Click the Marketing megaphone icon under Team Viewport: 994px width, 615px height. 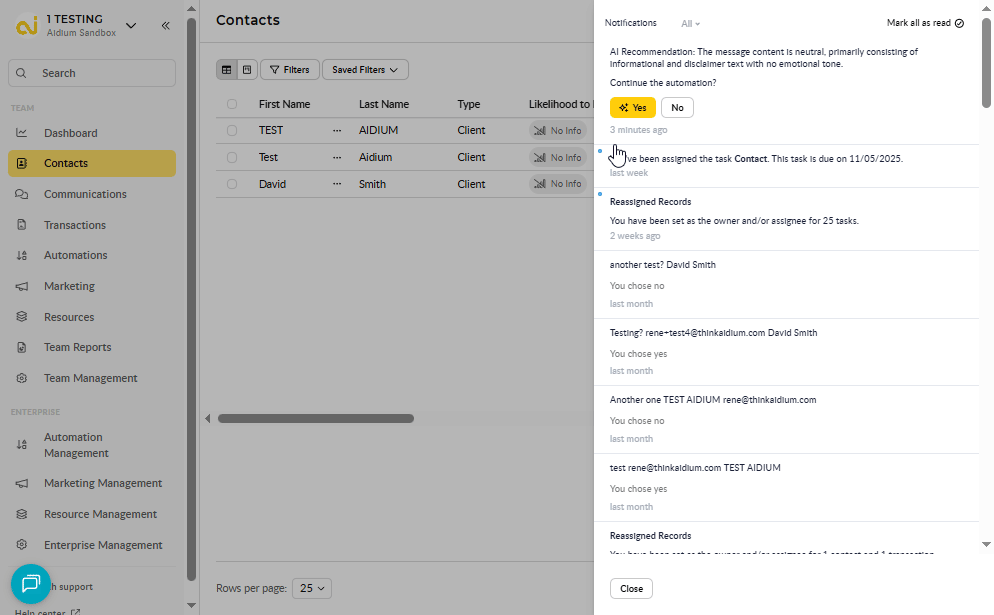click(21, 286)
